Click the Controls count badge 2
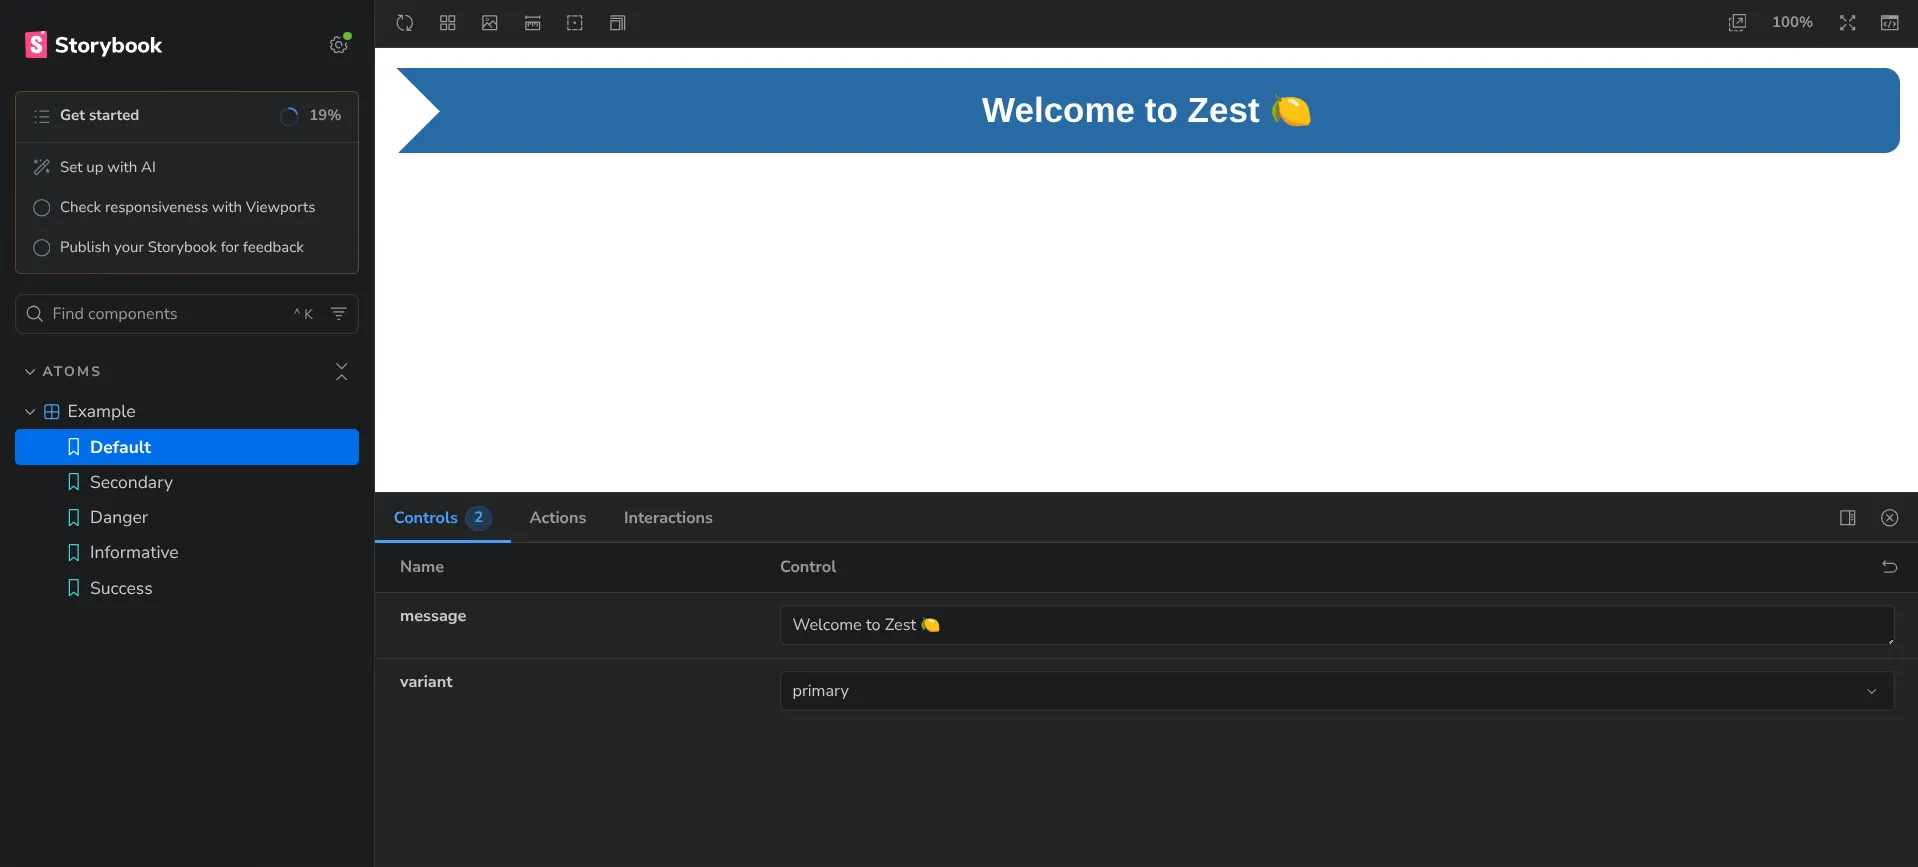The height and width of the screenshot is (867, 1918). 479,518
